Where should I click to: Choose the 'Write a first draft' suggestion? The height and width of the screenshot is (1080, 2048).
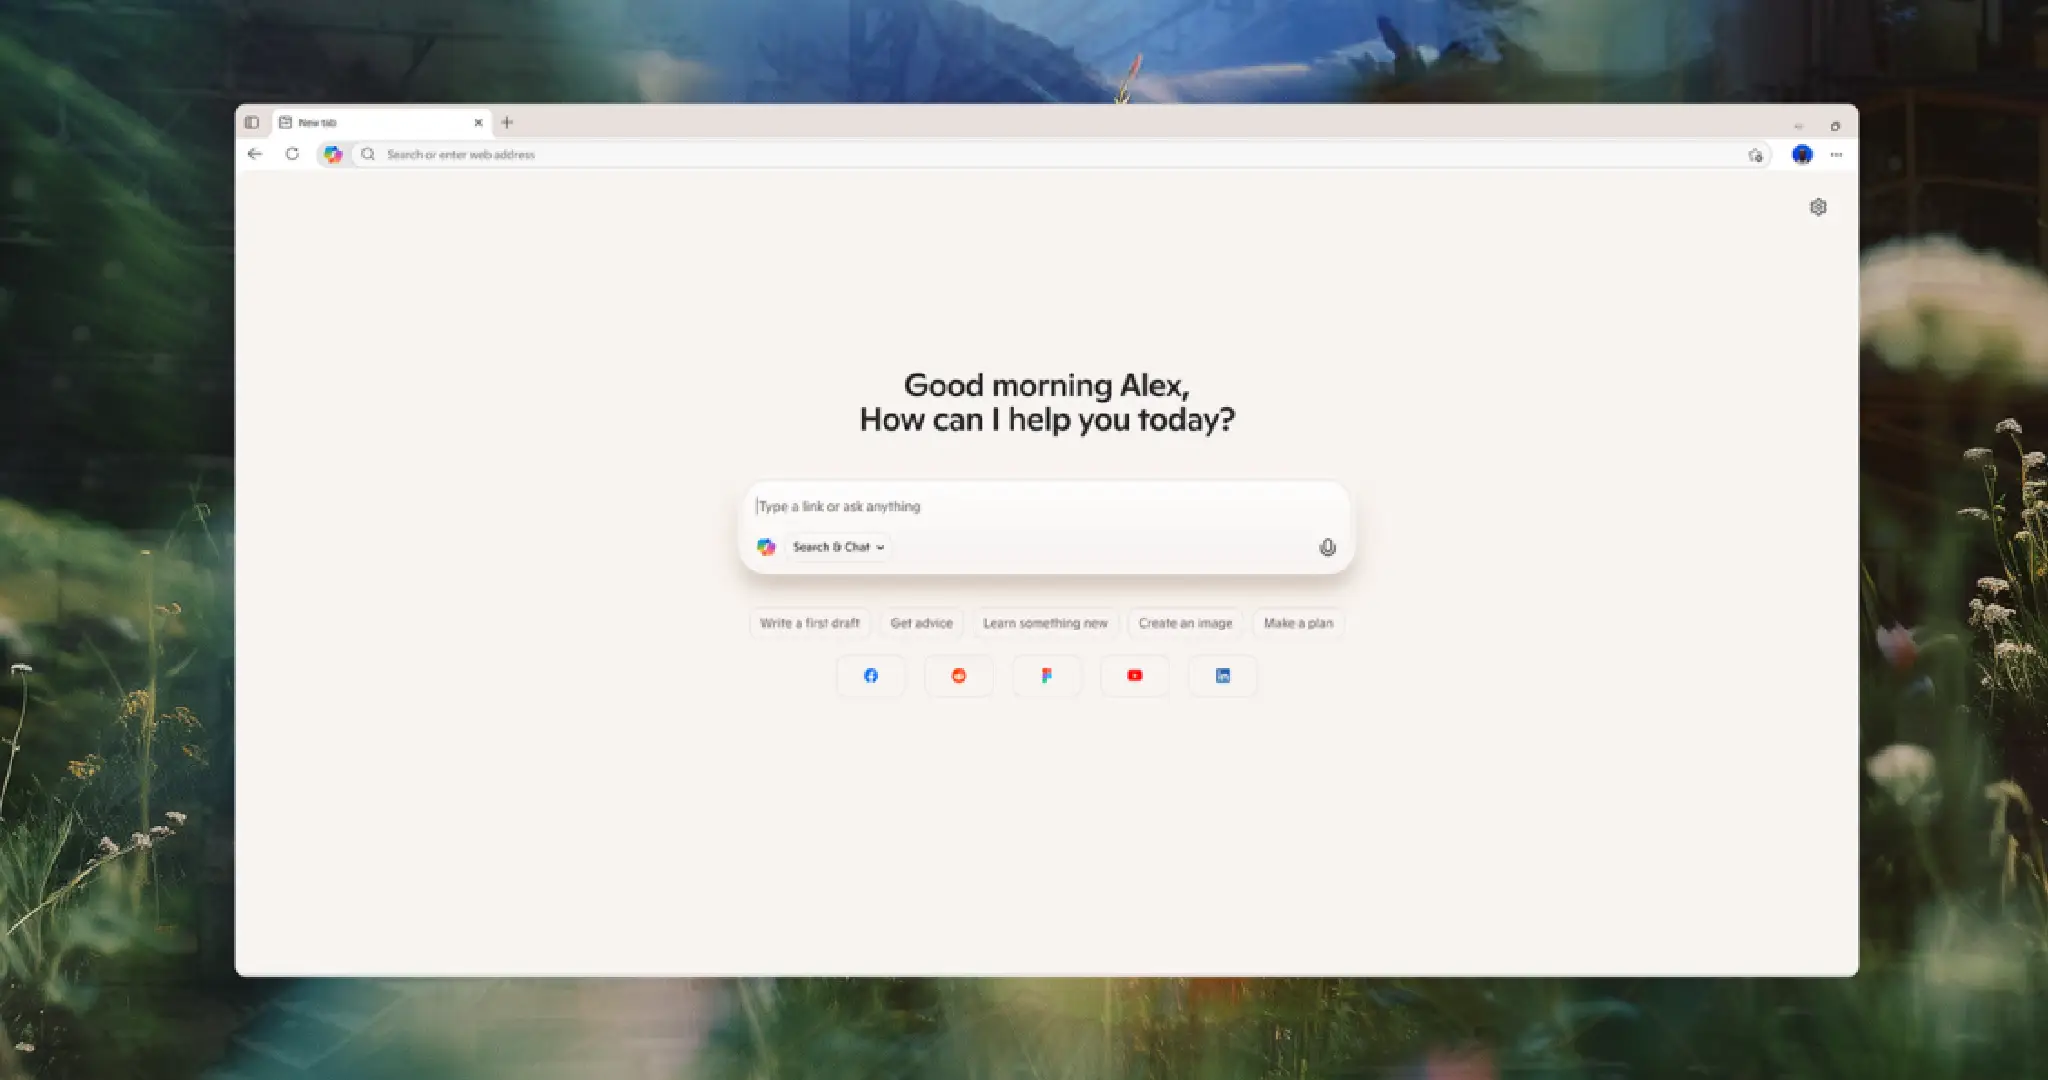click(x=809, y=623)
